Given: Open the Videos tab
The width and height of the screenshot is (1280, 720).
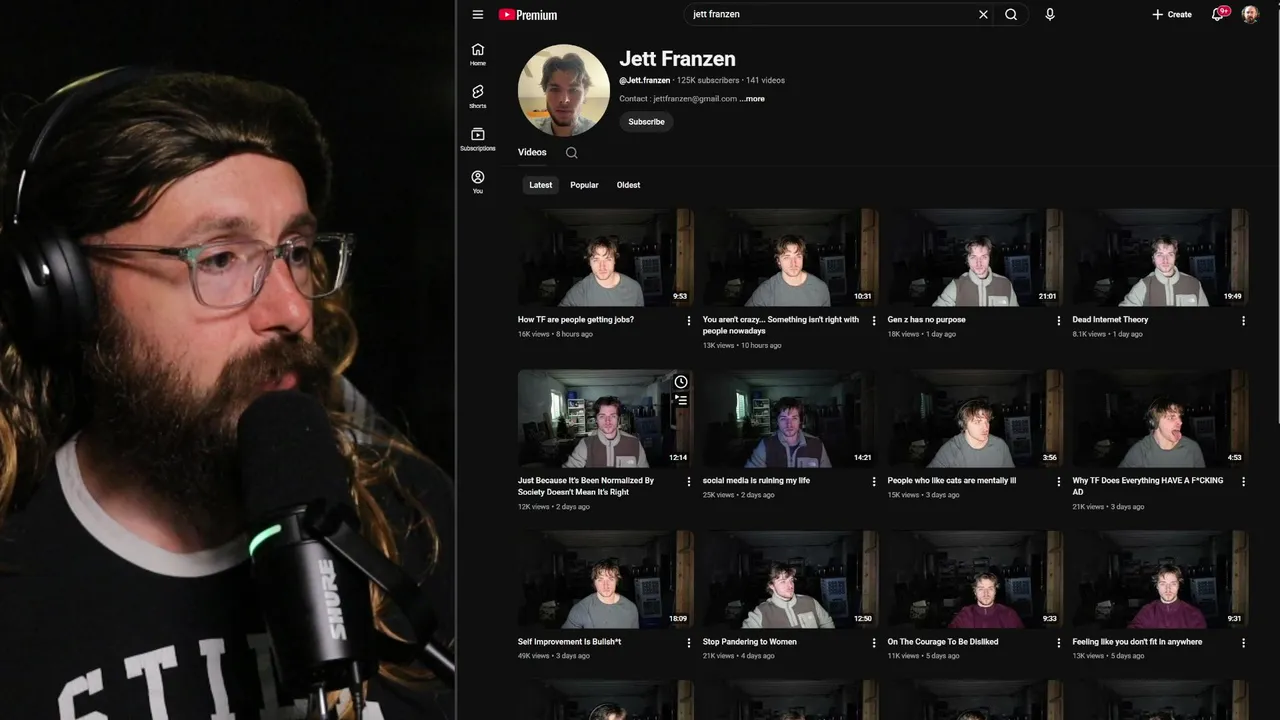Looking at the screenshot, I should (x=532, y=153).
